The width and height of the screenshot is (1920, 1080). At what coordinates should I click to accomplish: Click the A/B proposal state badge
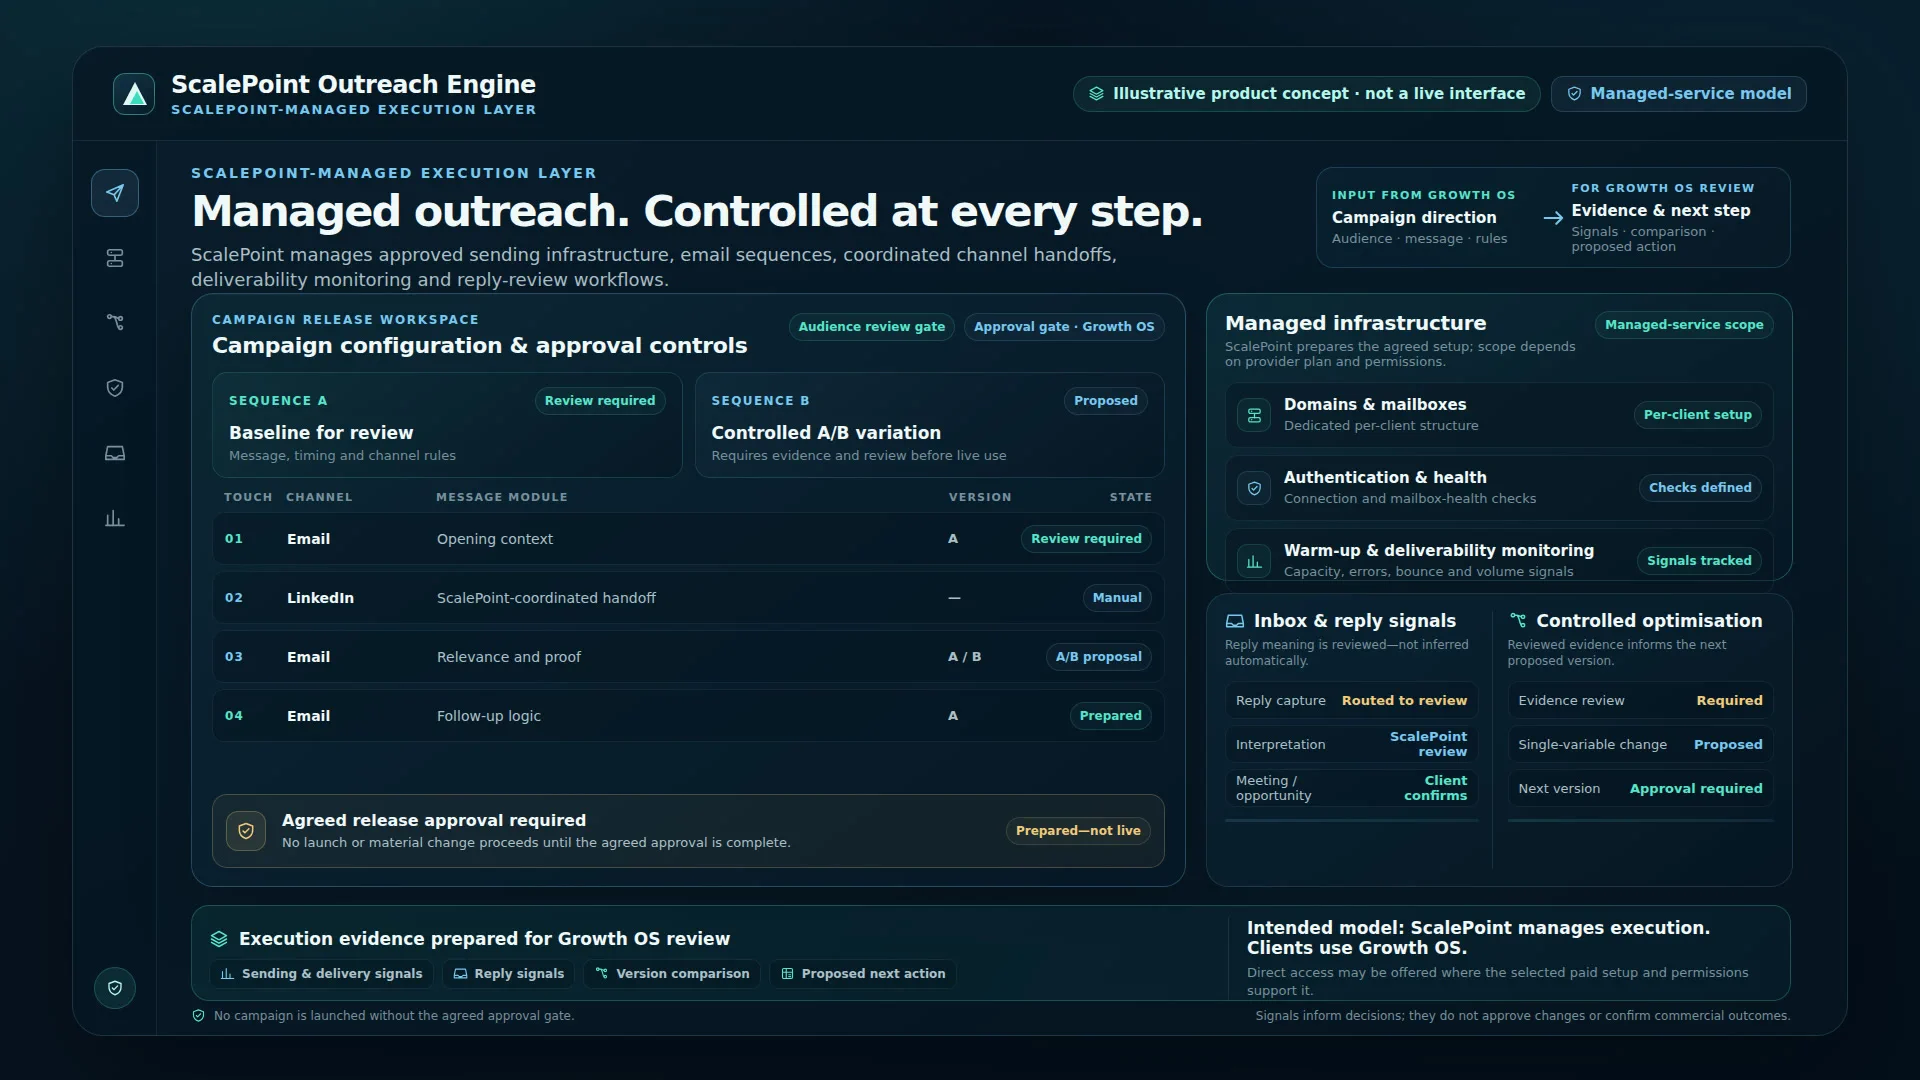click(1098, 657)
